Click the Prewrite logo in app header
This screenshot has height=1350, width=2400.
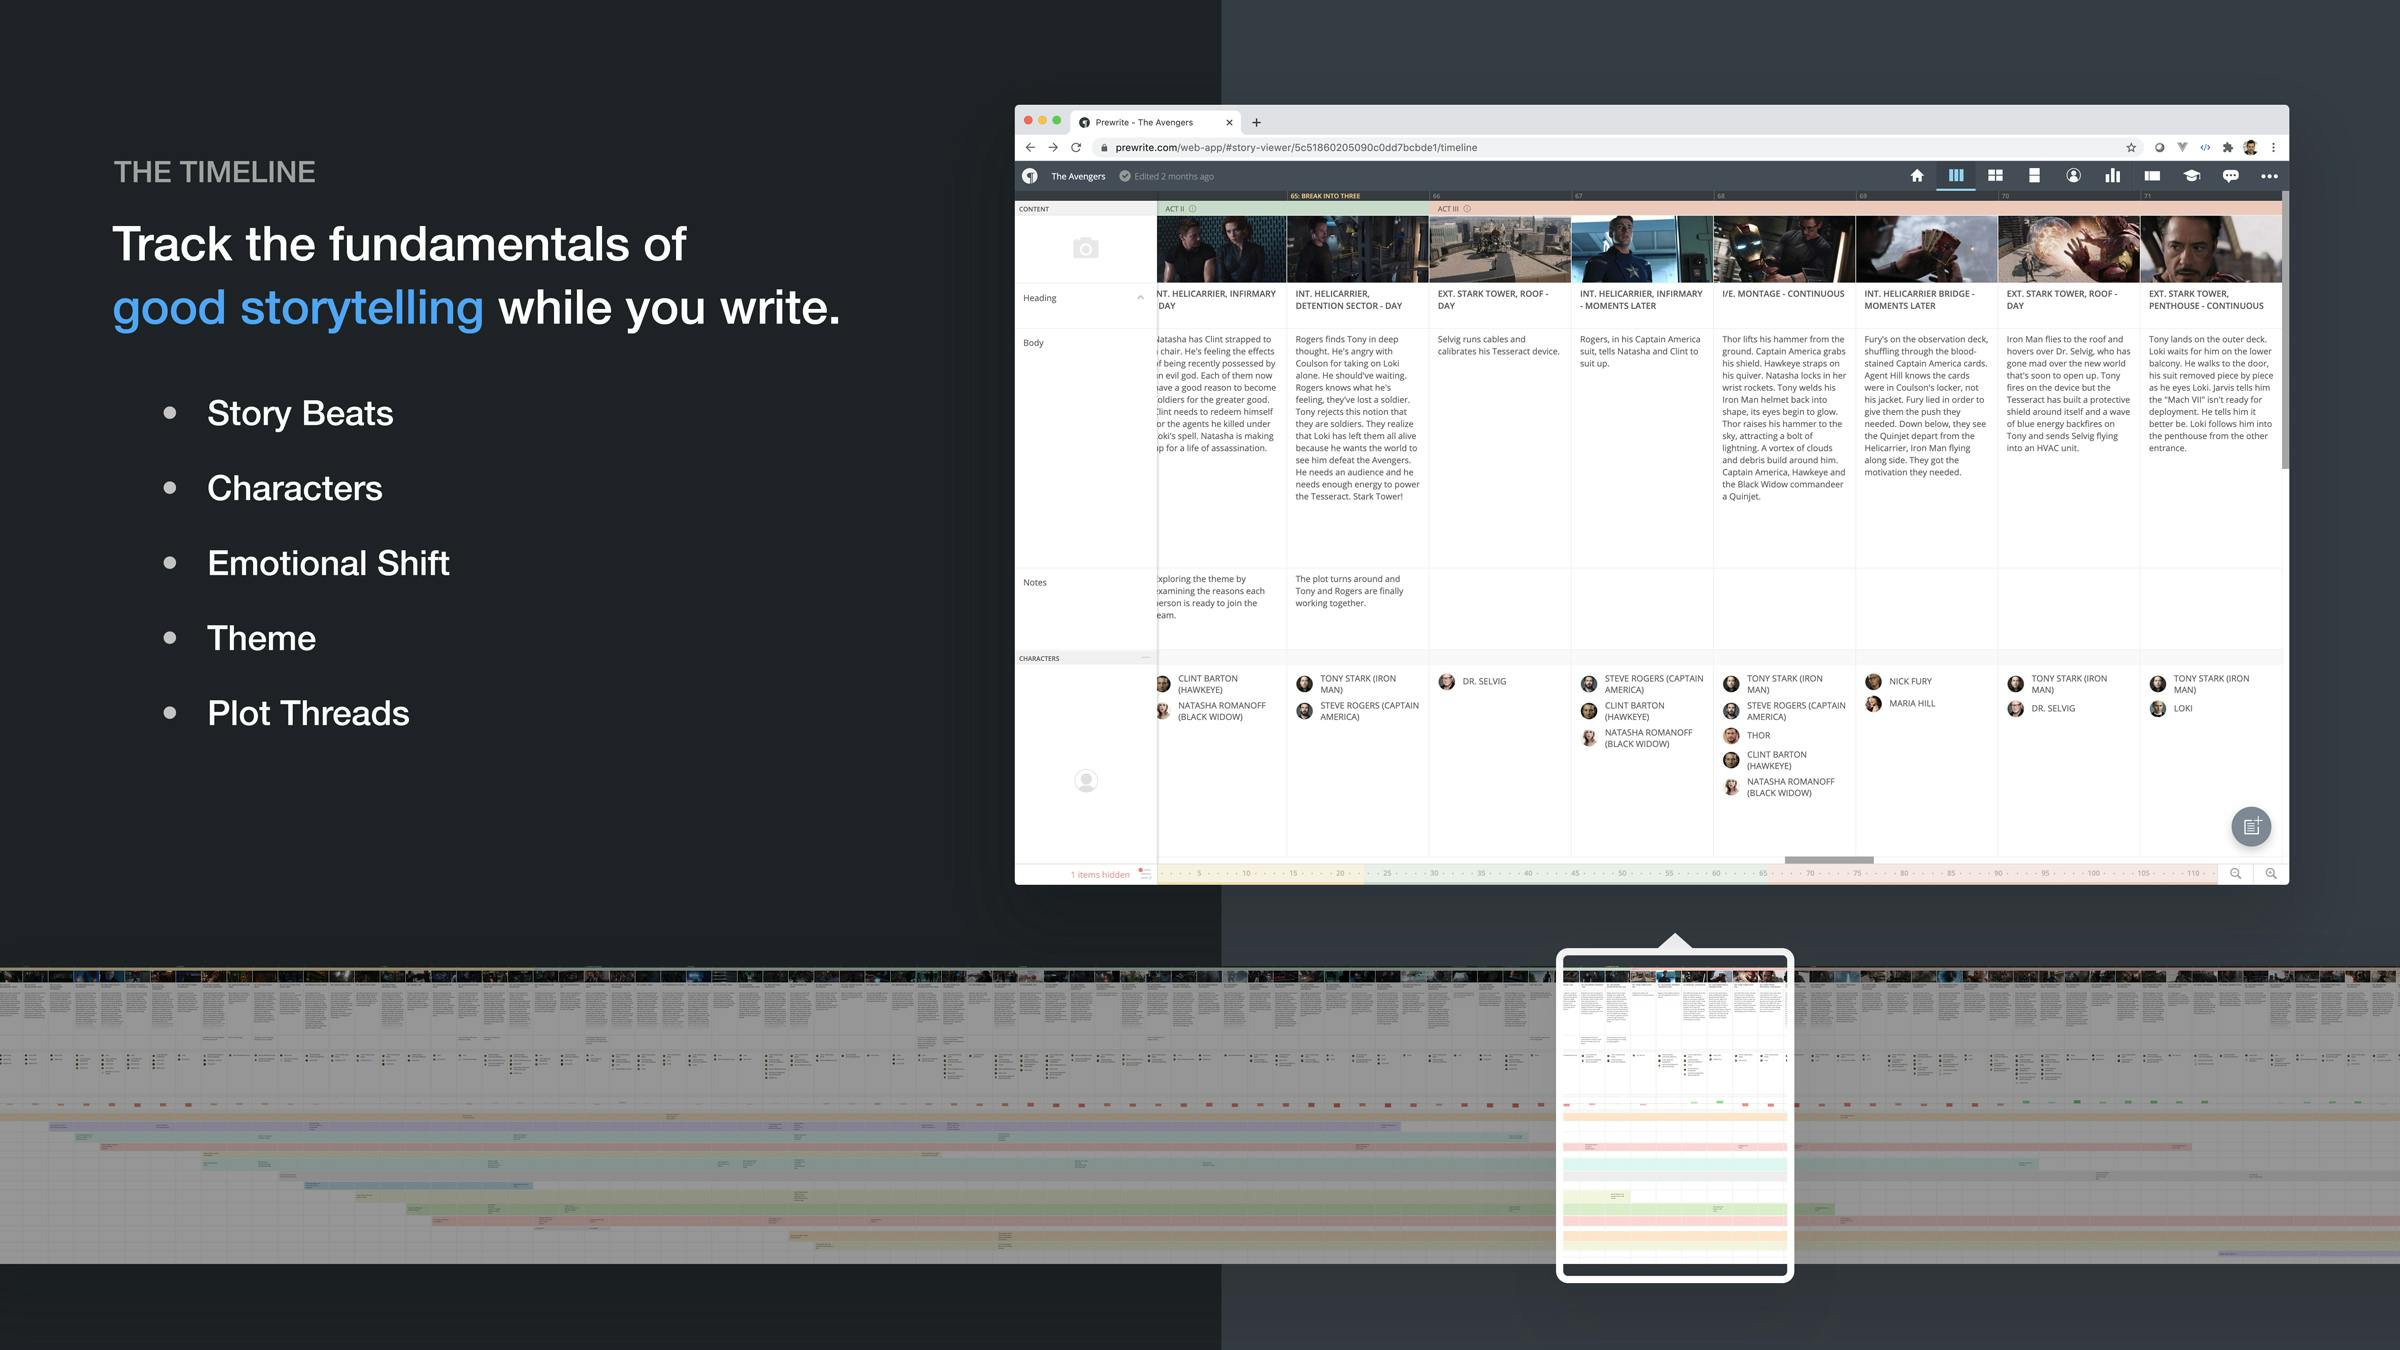[x=1030, y=176]
